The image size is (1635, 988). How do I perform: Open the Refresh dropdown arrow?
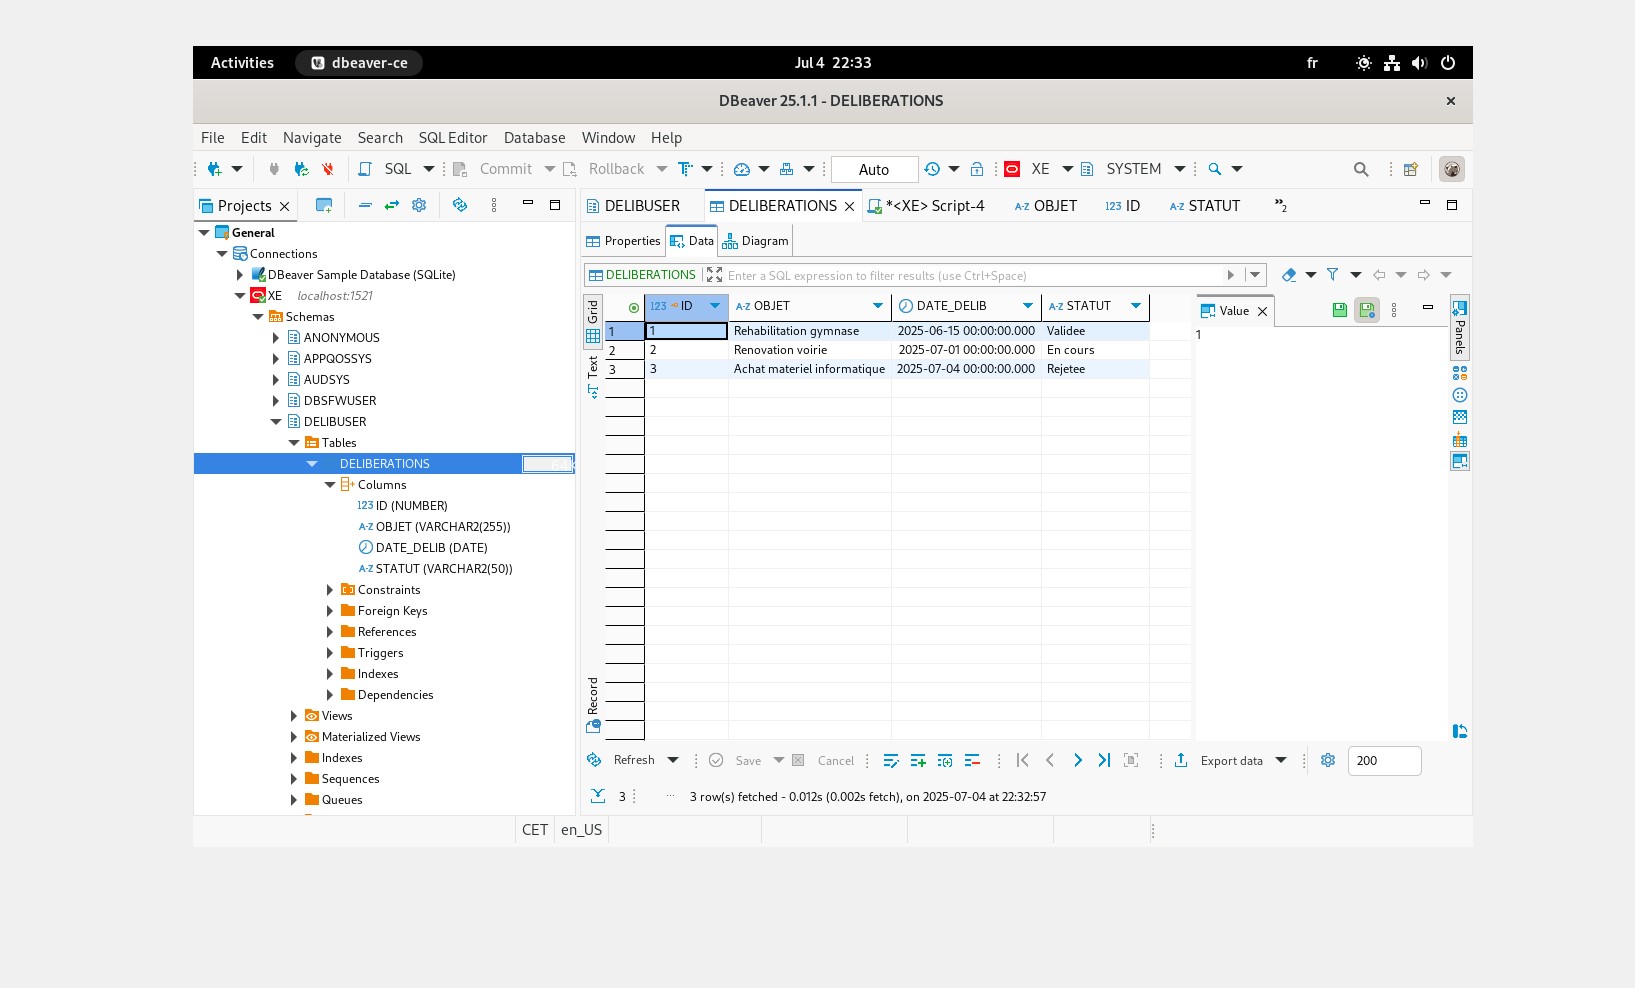(x=673, y=761)
